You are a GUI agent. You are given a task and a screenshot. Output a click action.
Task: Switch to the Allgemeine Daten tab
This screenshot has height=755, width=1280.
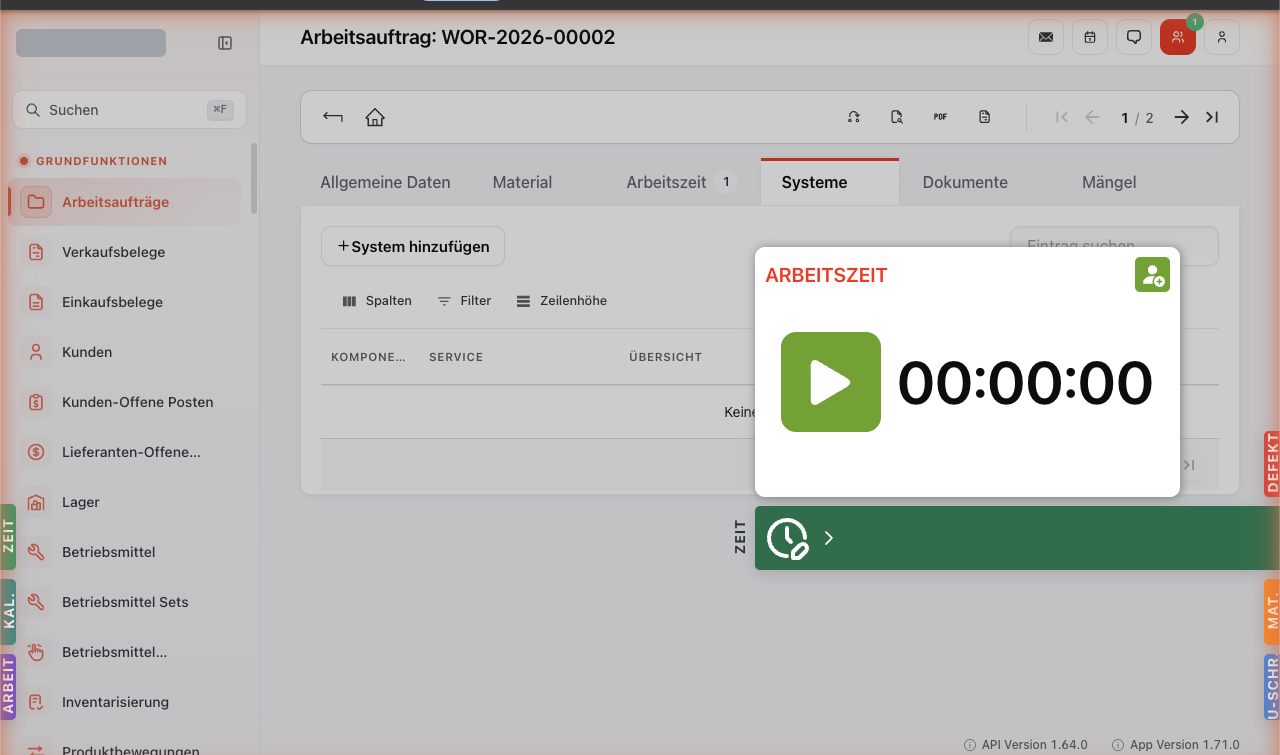385,182
